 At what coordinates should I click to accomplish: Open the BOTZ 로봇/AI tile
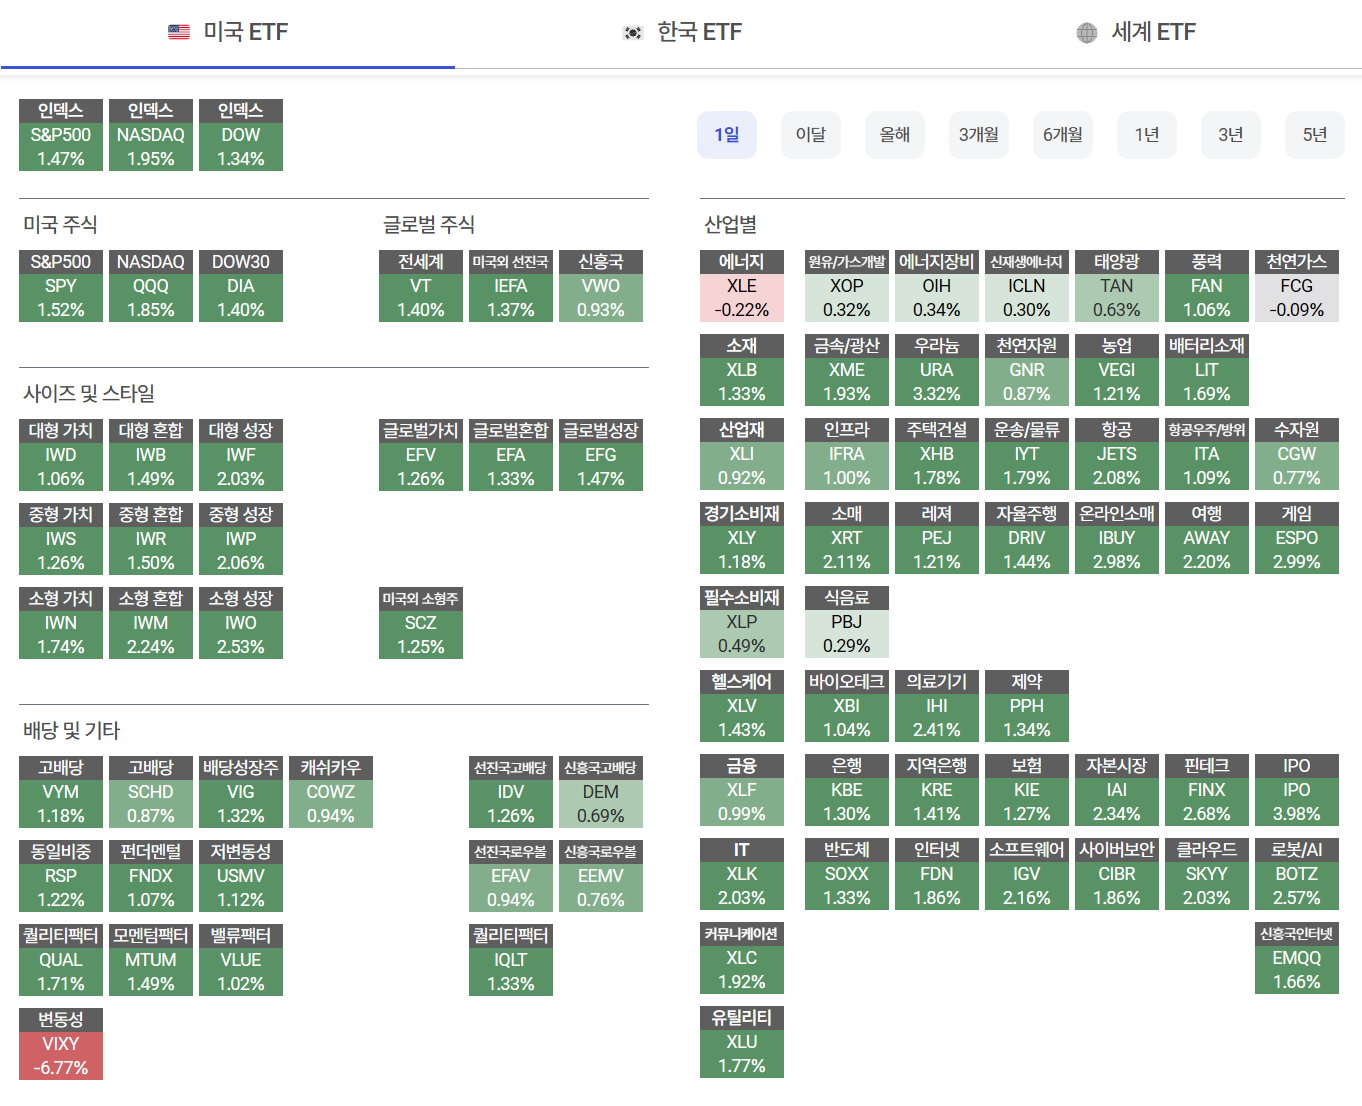tap(1297, 874)
